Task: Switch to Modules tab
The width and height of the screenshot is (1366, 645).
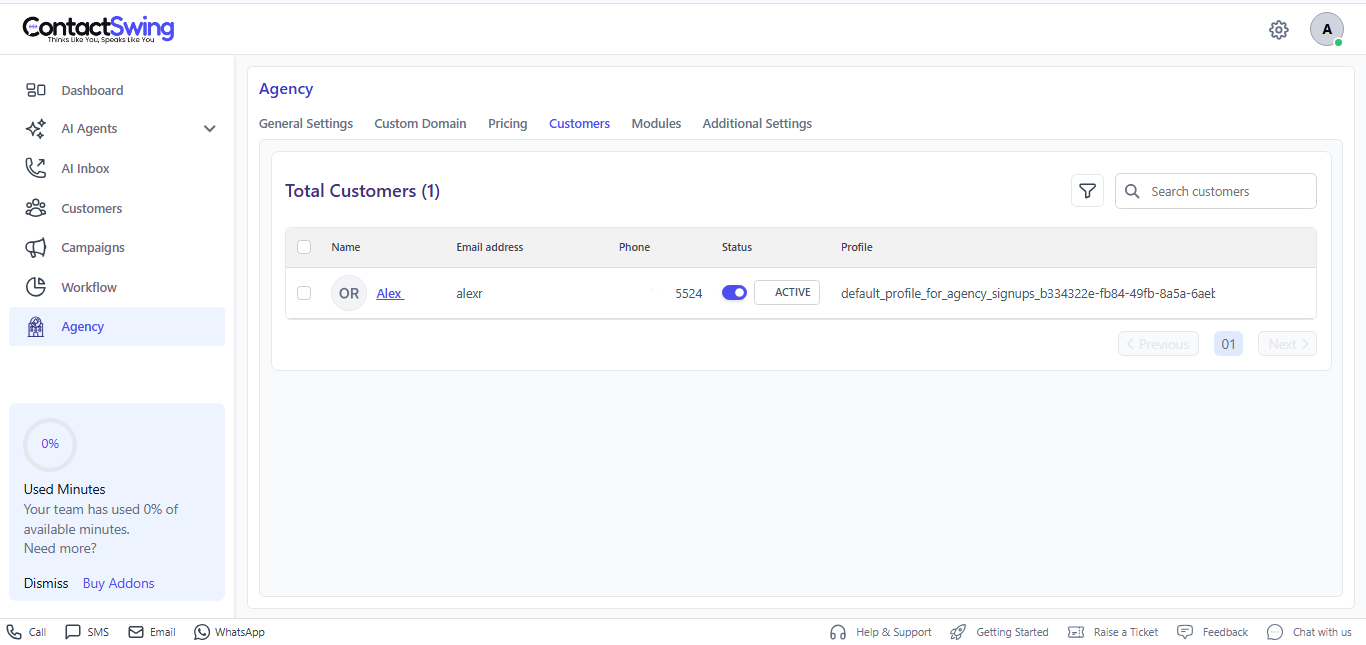Action: 656,124
